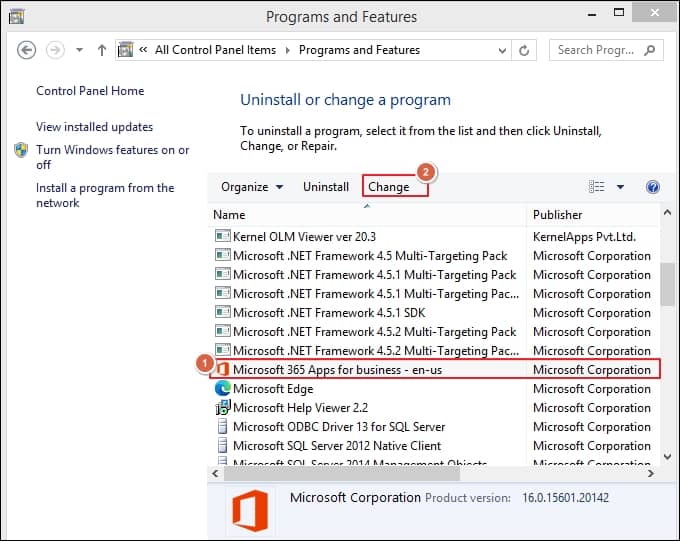Minimize the Programs and Features window
This screenshot has height=541, width=680.
click(x=592, y=14)
